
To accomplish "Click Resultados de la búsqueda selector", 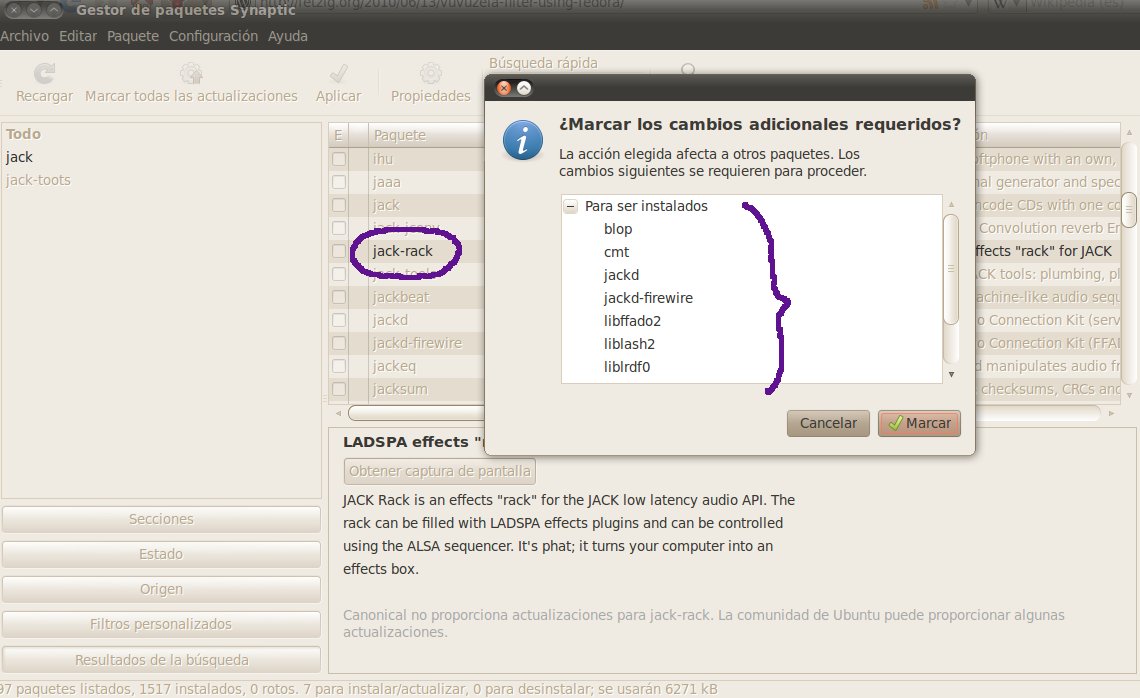I will [x=160, y=659].
